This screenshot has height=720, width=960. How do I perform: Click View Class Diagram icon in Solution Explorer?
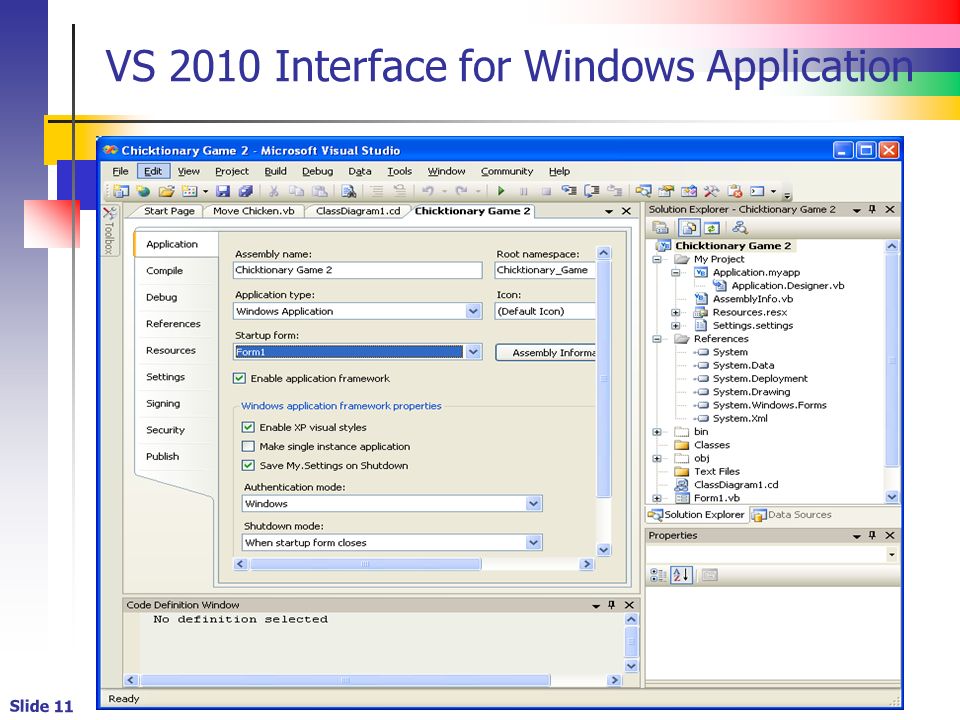click(740, 228)
